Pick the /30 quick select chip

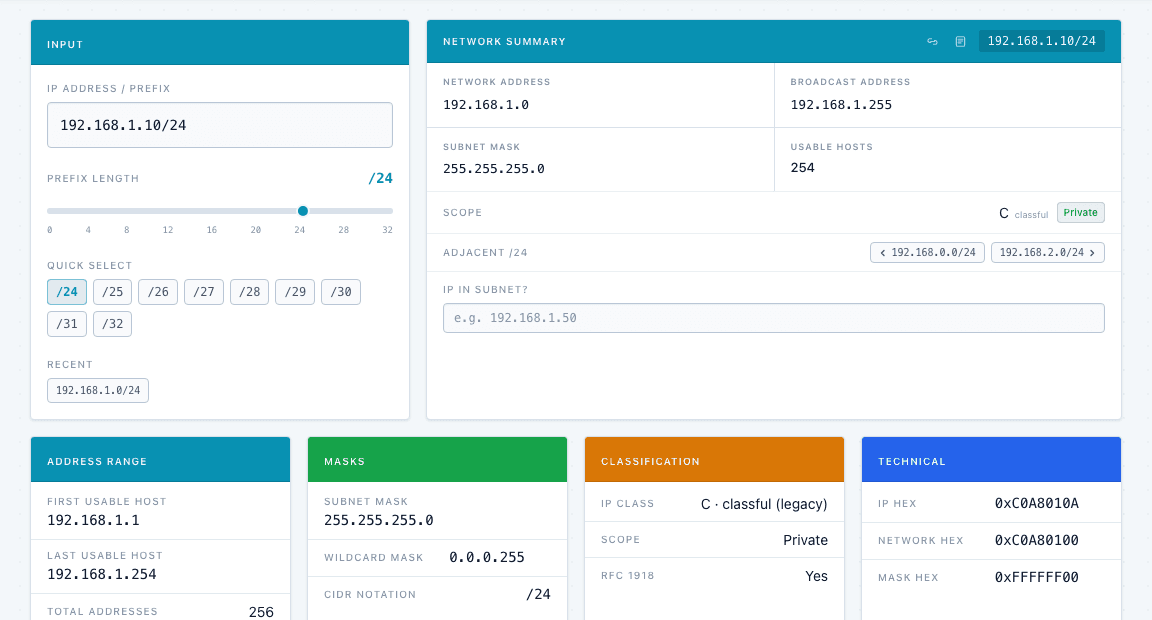point(341,292)
